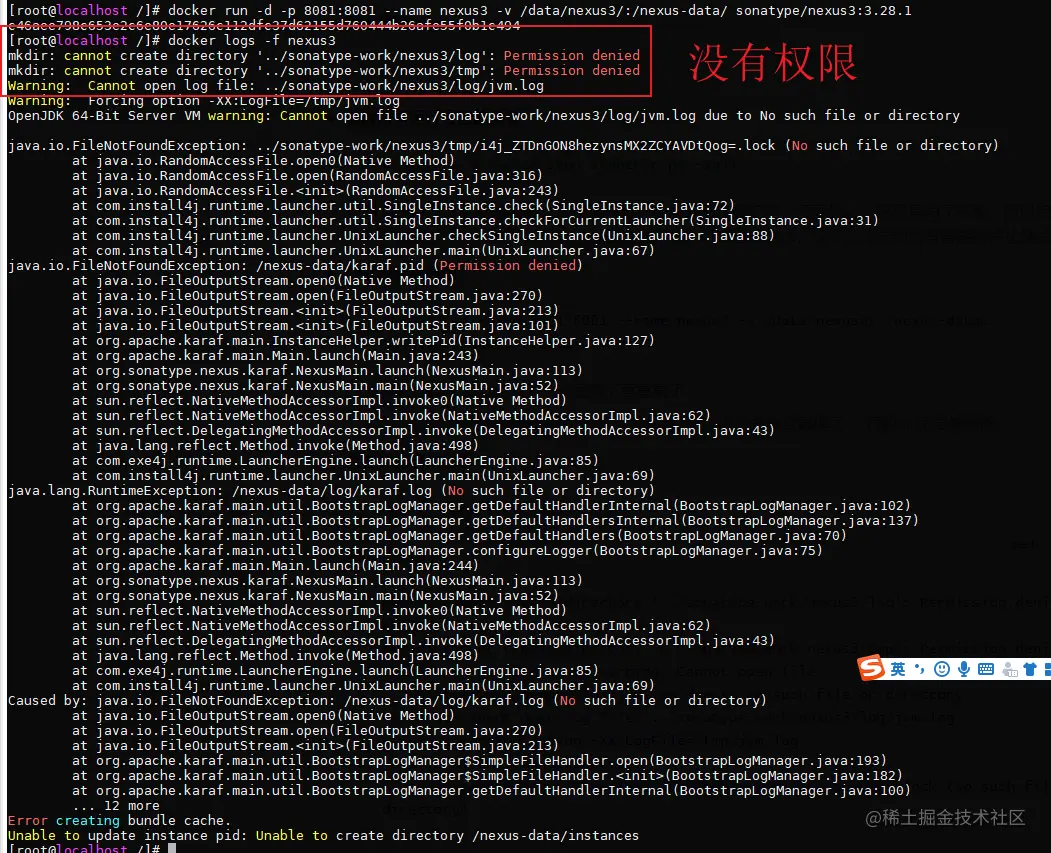1051x853 pixels.
Task: Click 'checkSingleInstance(UnixLauncher.java:88)' line
Action: [x=424, y=235]
